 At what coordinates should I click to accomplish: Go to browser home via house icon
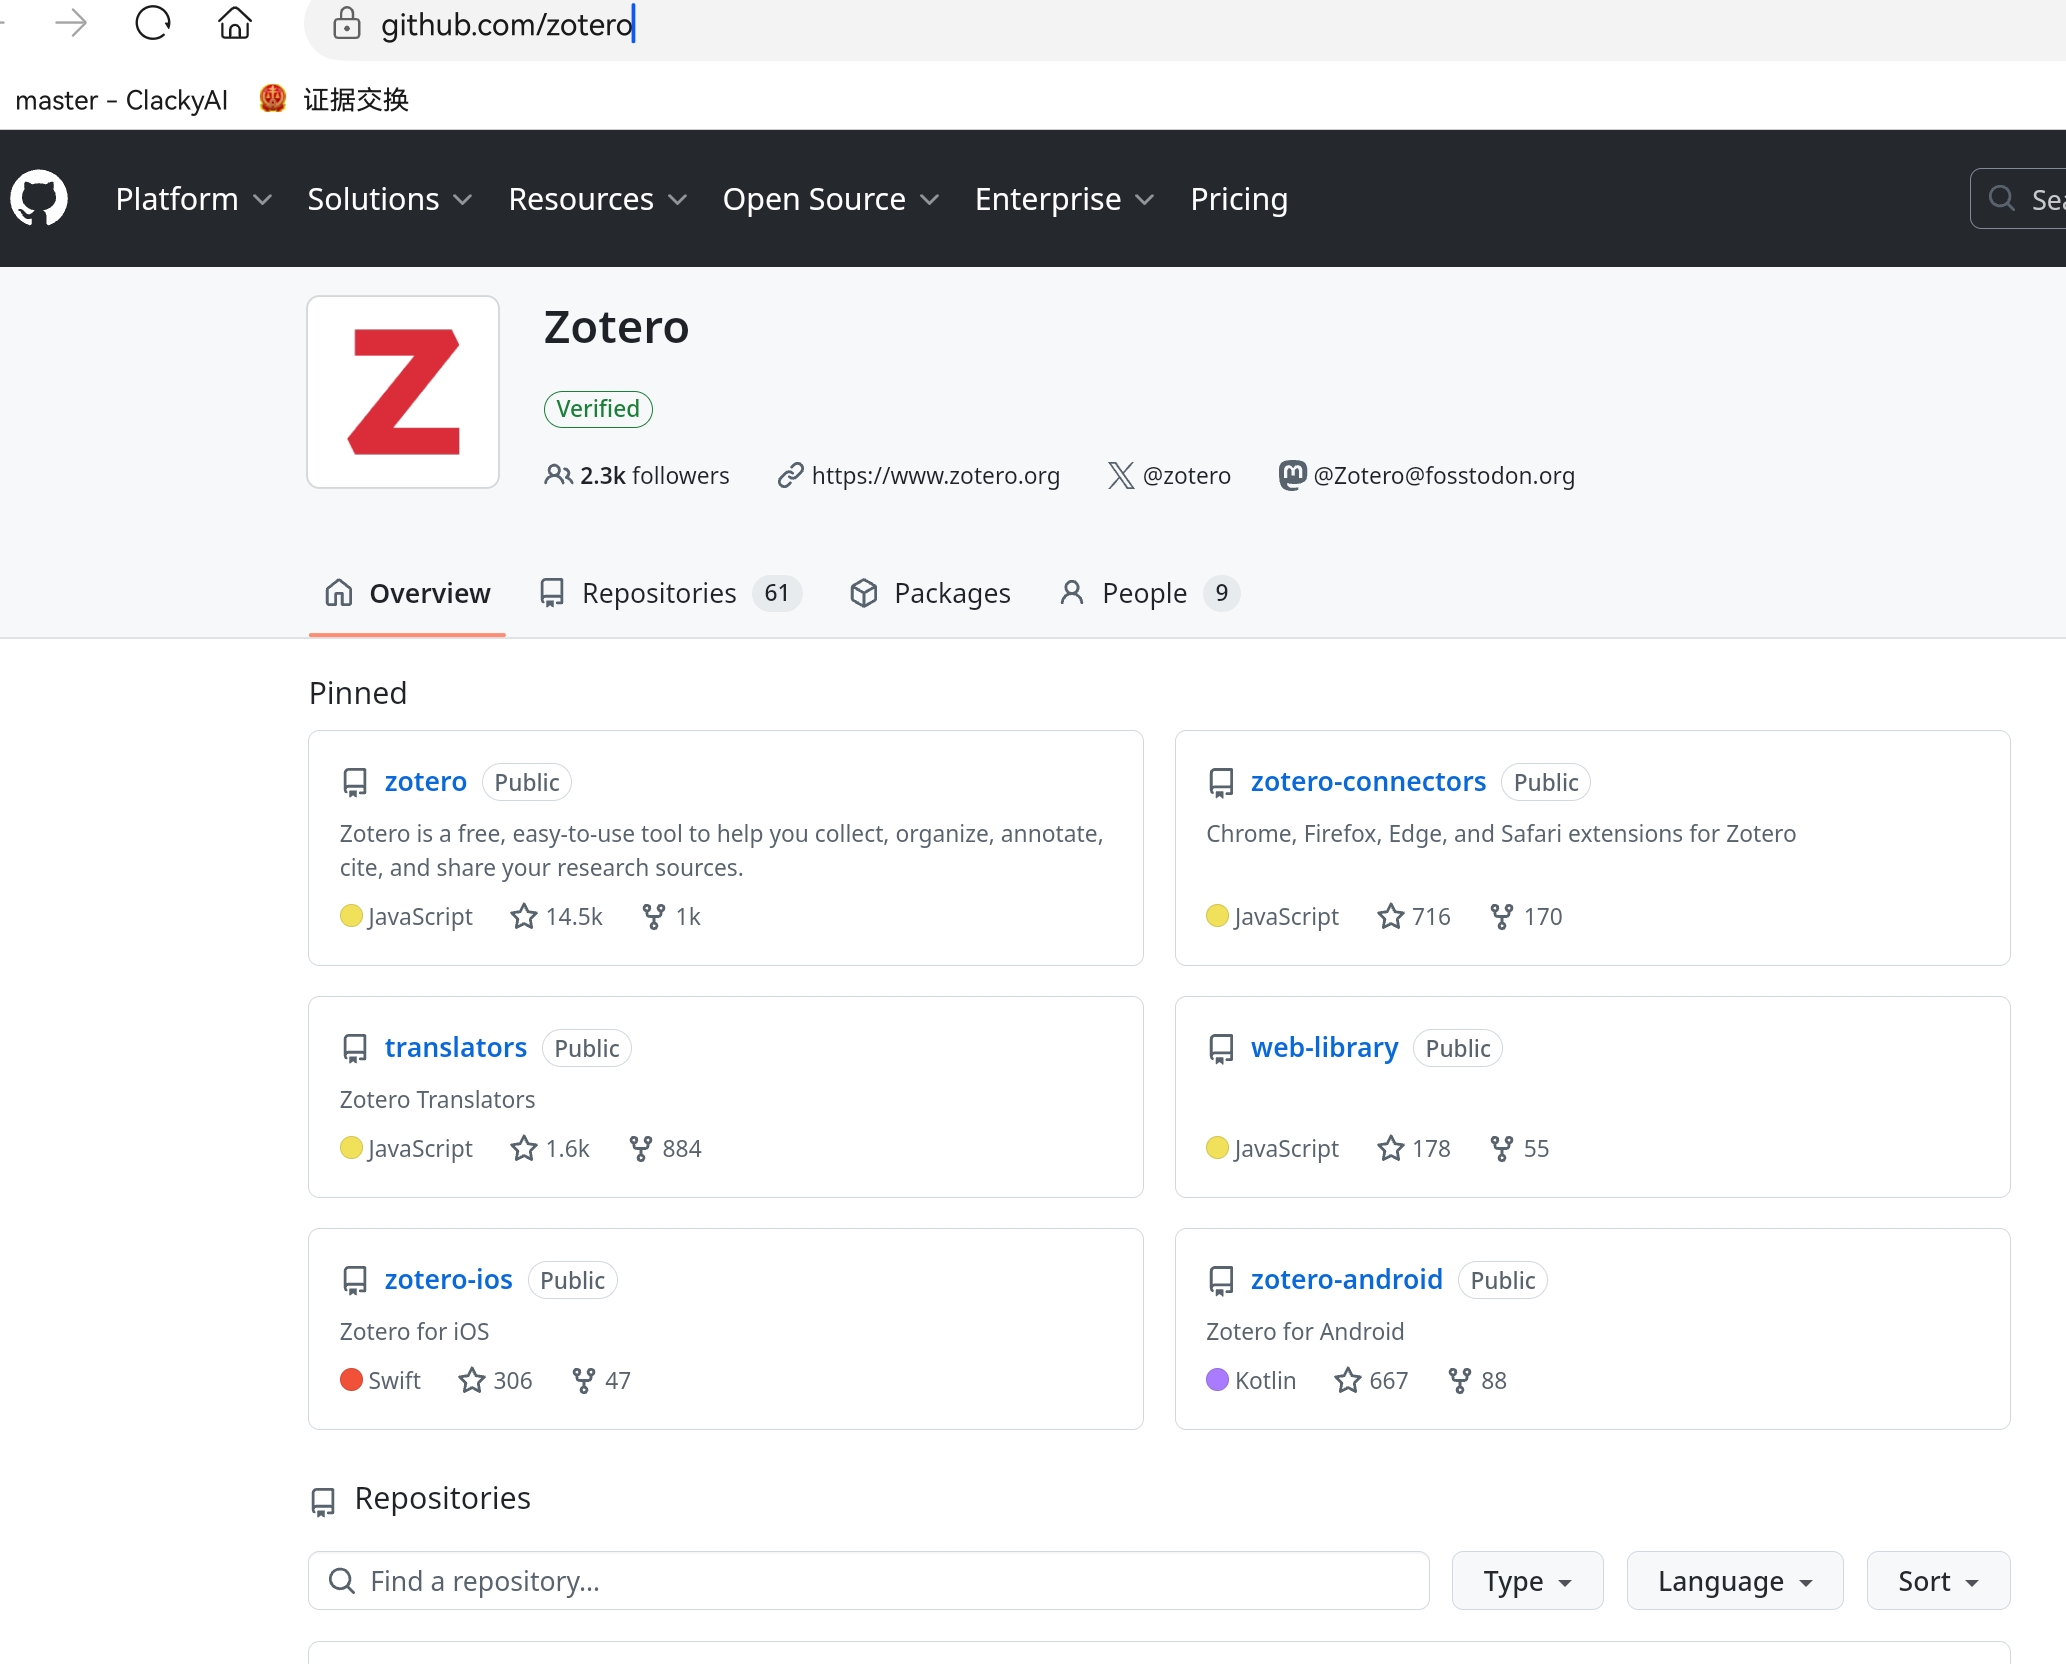coord(235,23)
